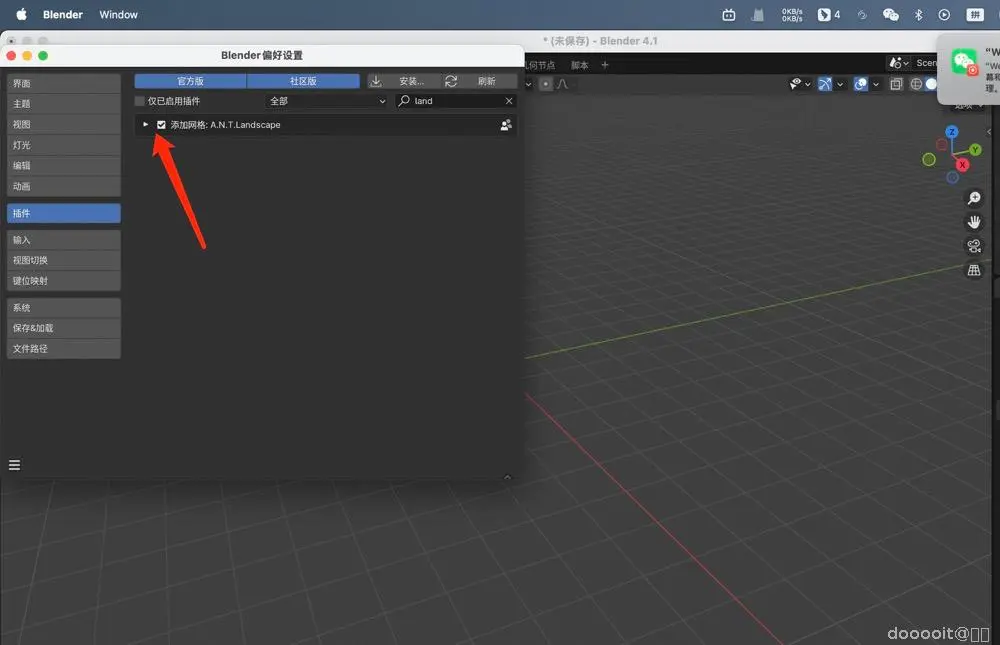1000x645 pixels.
Task: Toggle the show overlays icon
Action: coord(860,84)
